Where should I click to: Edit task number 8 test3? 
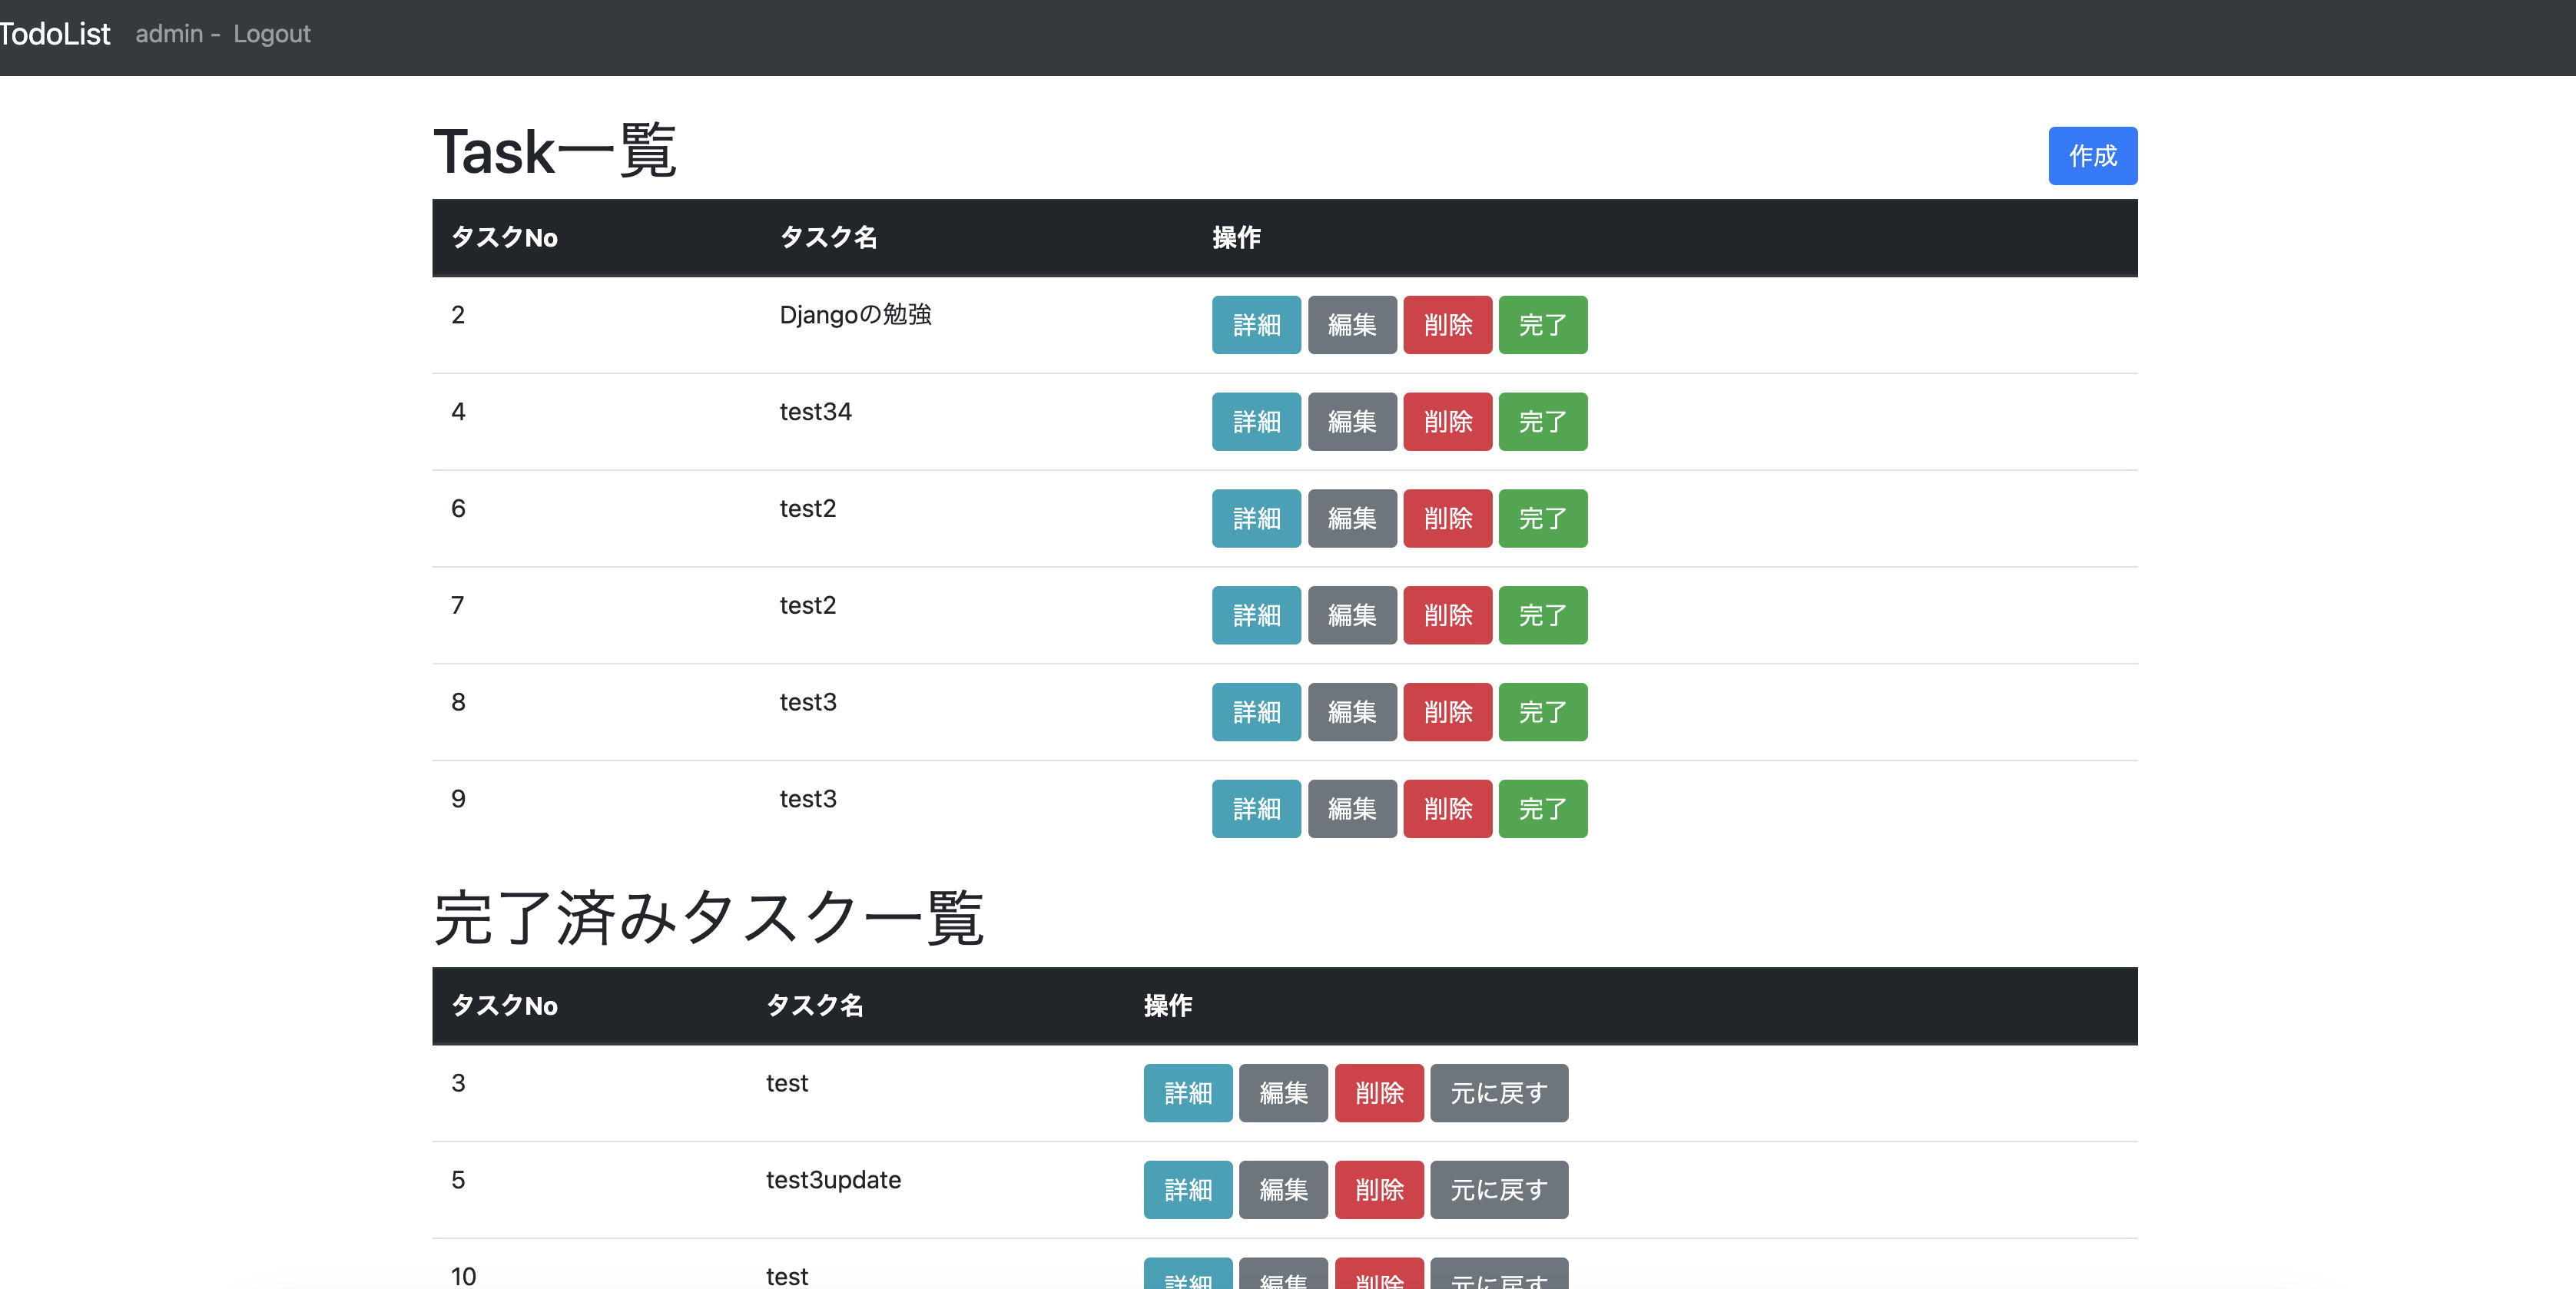click(1352, 711)
